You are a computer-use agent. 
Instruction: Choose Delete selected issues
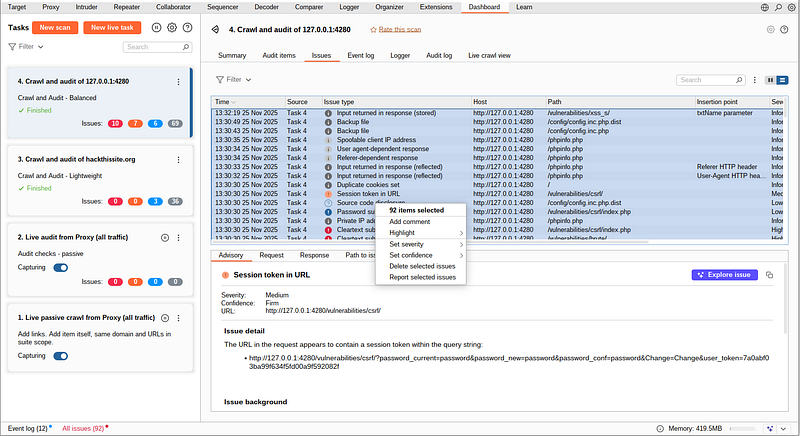point(420,266)
